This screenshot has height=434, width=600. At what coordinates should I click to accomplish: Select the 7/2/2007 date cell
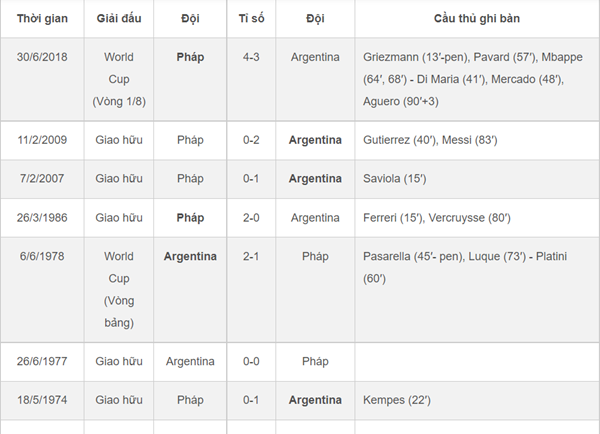(42, 179)
